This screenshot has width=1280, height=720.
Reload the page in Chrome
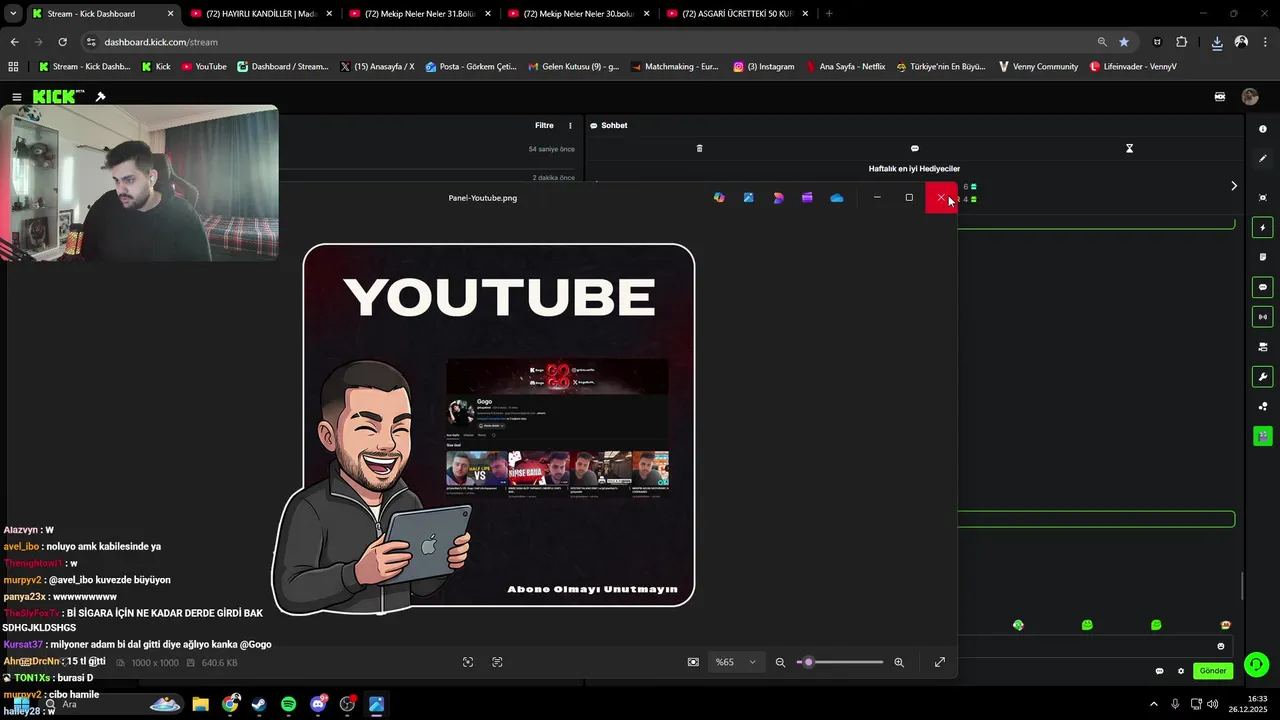click(62, 42)
